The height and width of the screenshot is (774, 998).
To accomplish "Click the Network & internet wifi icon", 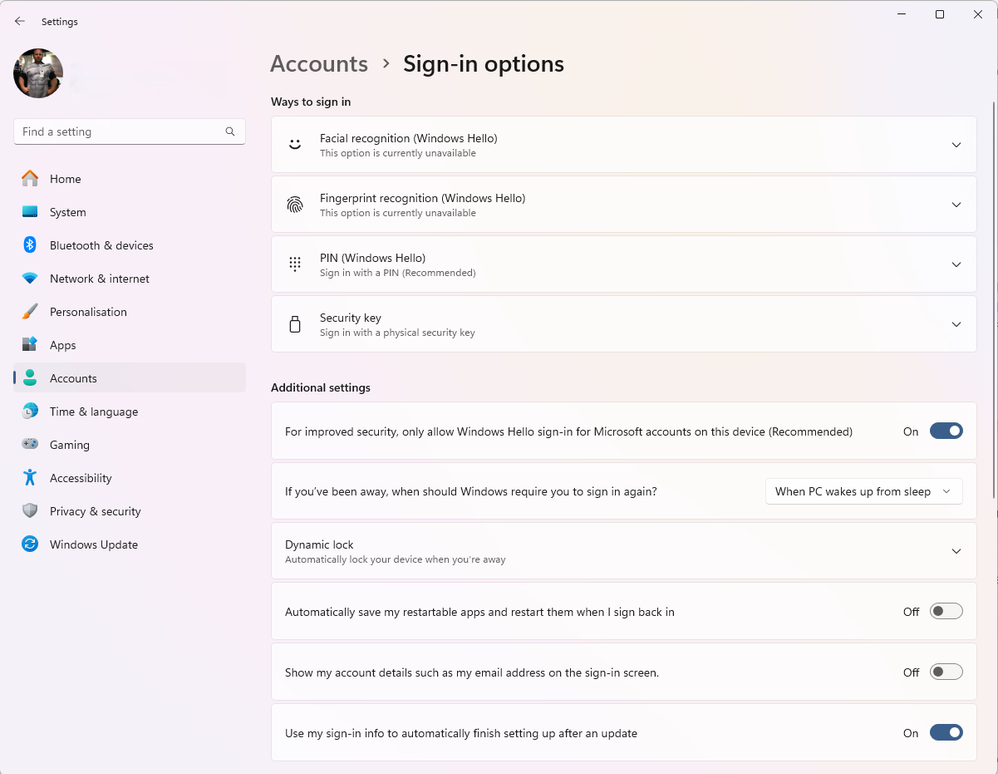I will (x=30, y=278).
